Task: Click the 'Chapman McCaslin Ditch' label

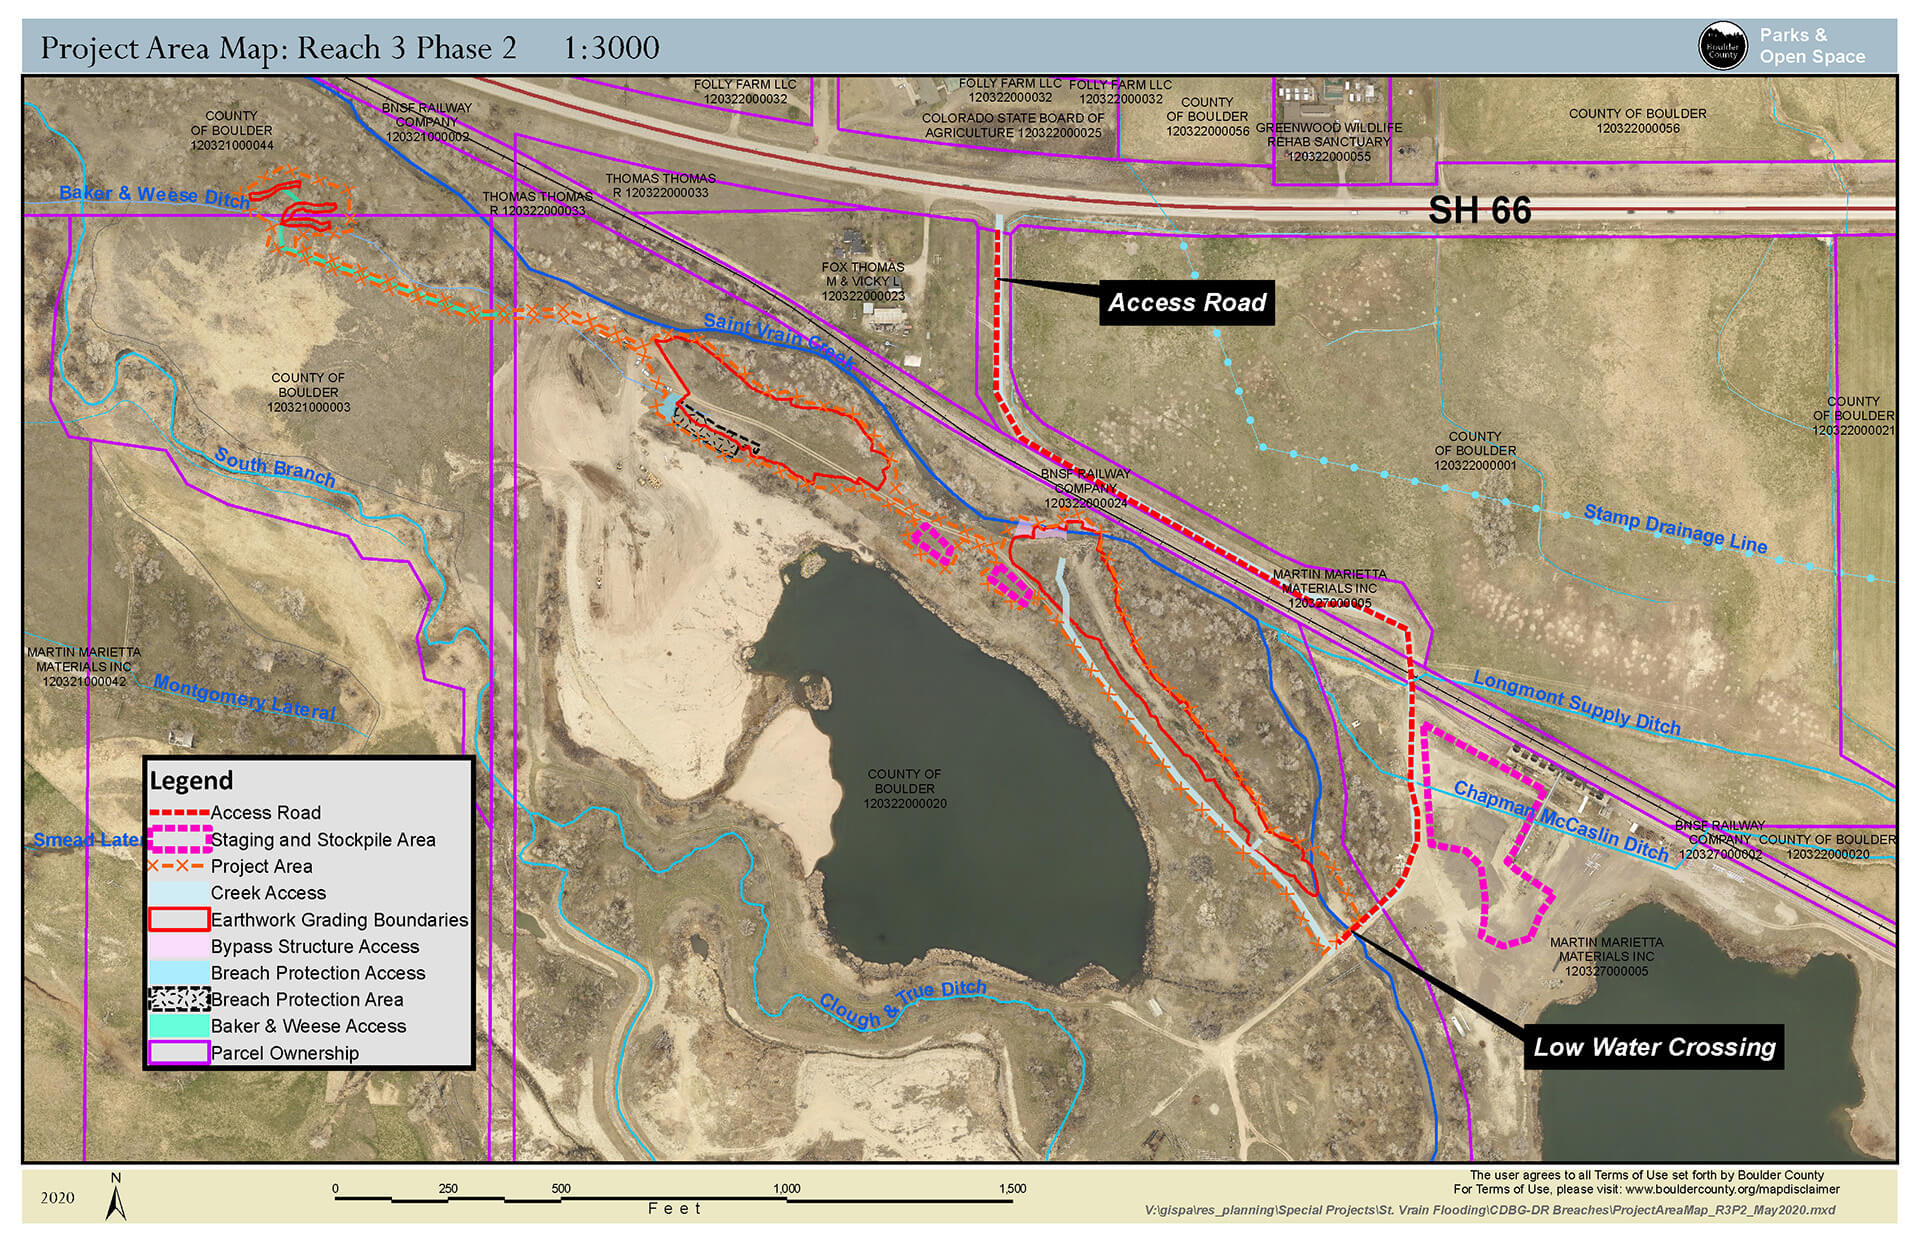Action: (x=1561, y=821)
